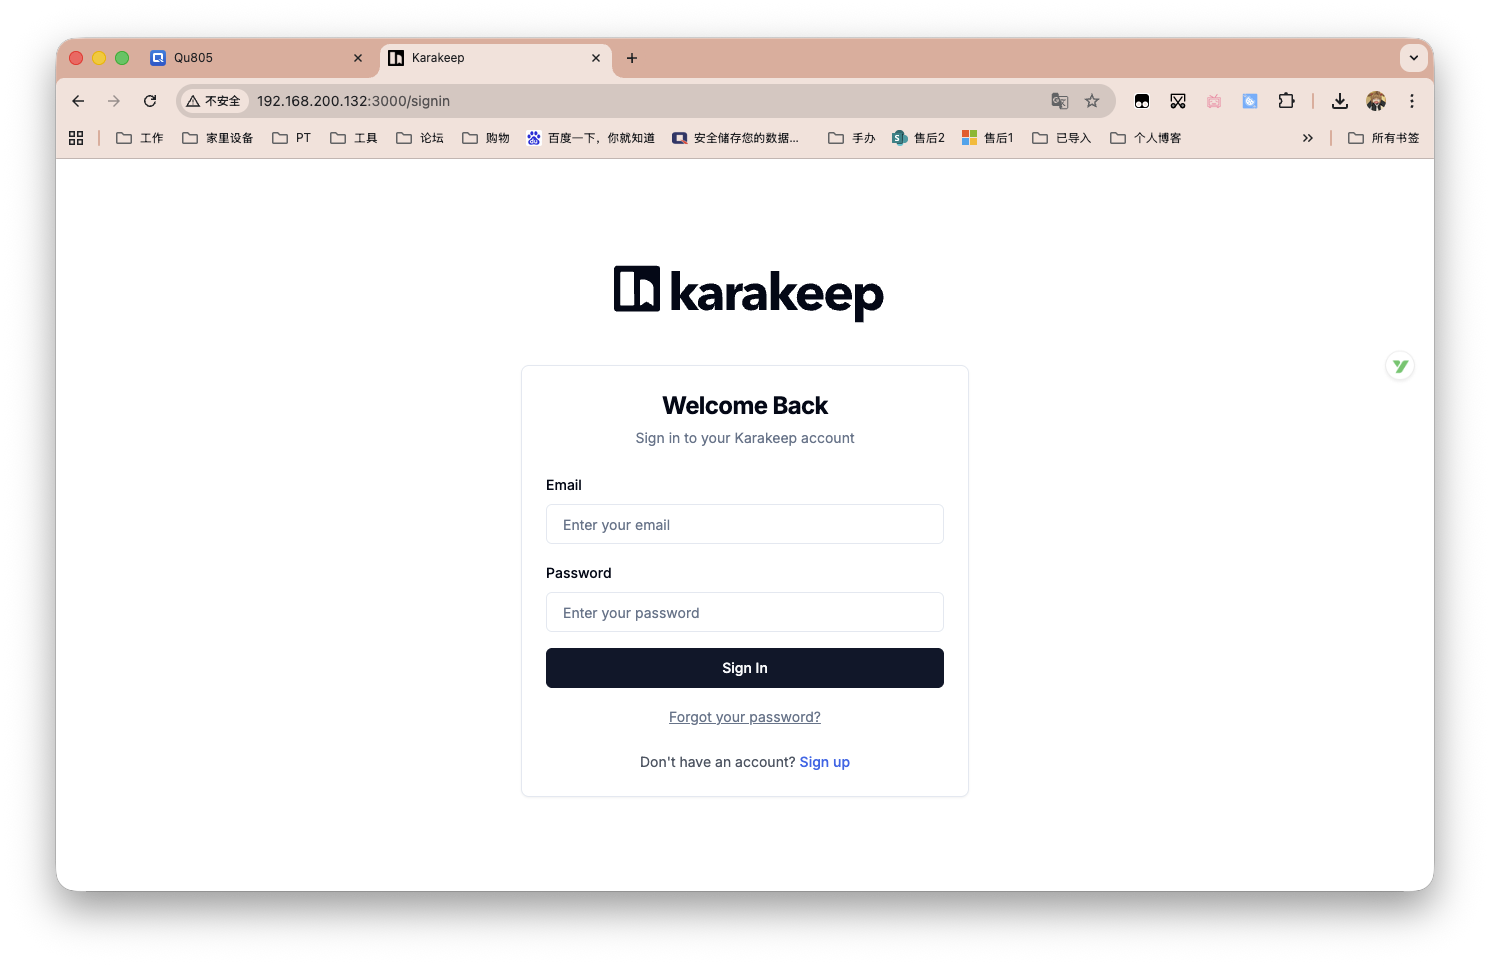Screen dimensions: 1490x965
Task: Expand hidden bookmarks with double chevron
Action: (x=1307, y=138)
